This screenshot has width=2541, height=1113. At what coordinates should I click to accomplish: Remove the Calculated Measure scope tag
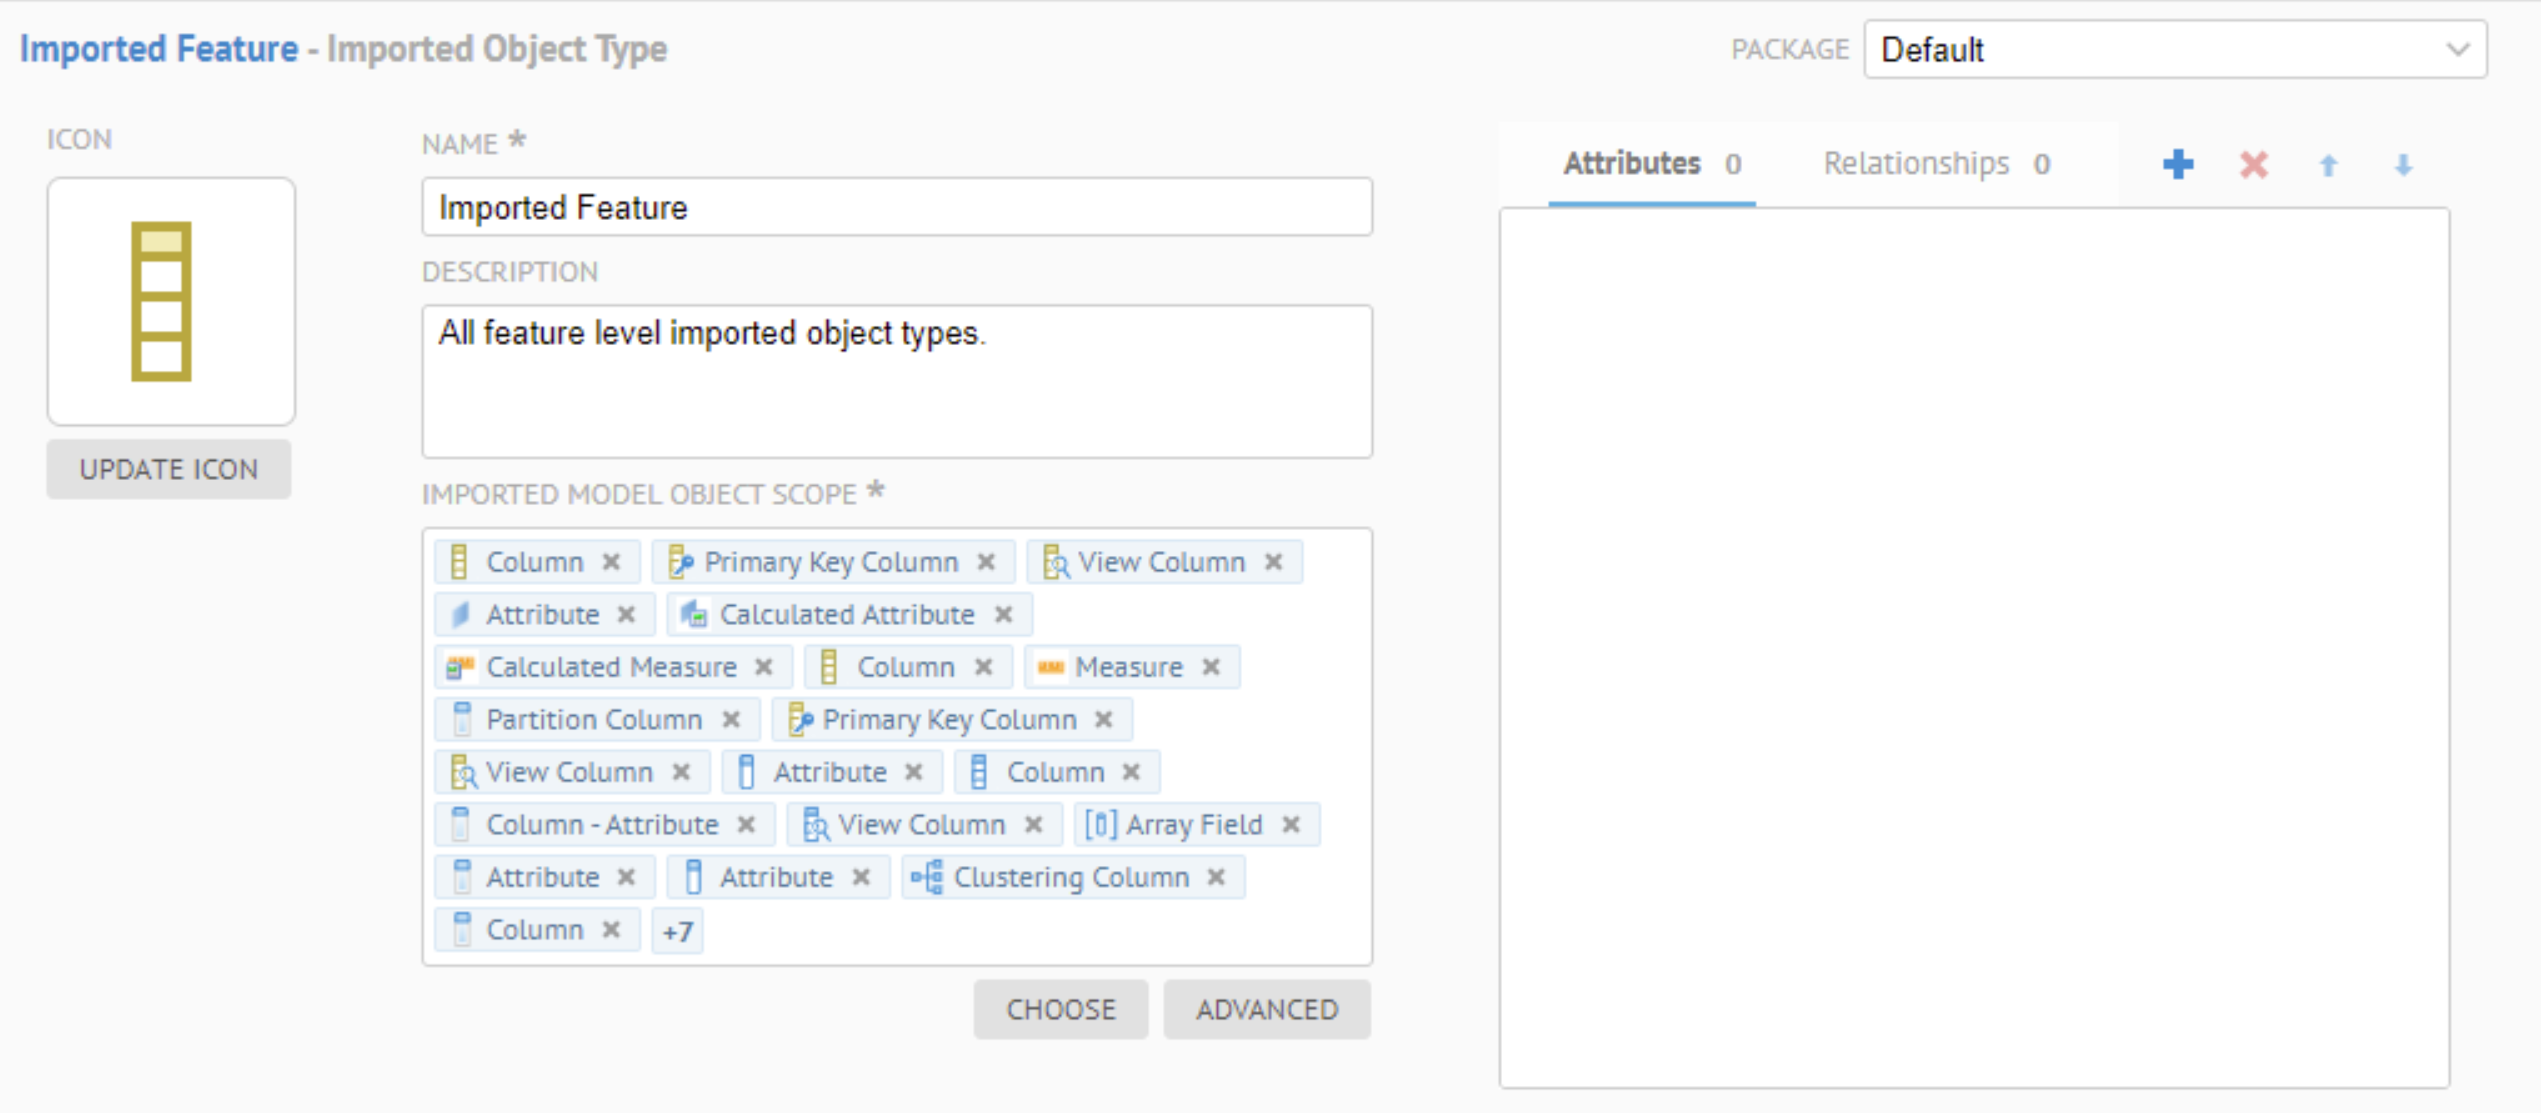click(764, 667)
